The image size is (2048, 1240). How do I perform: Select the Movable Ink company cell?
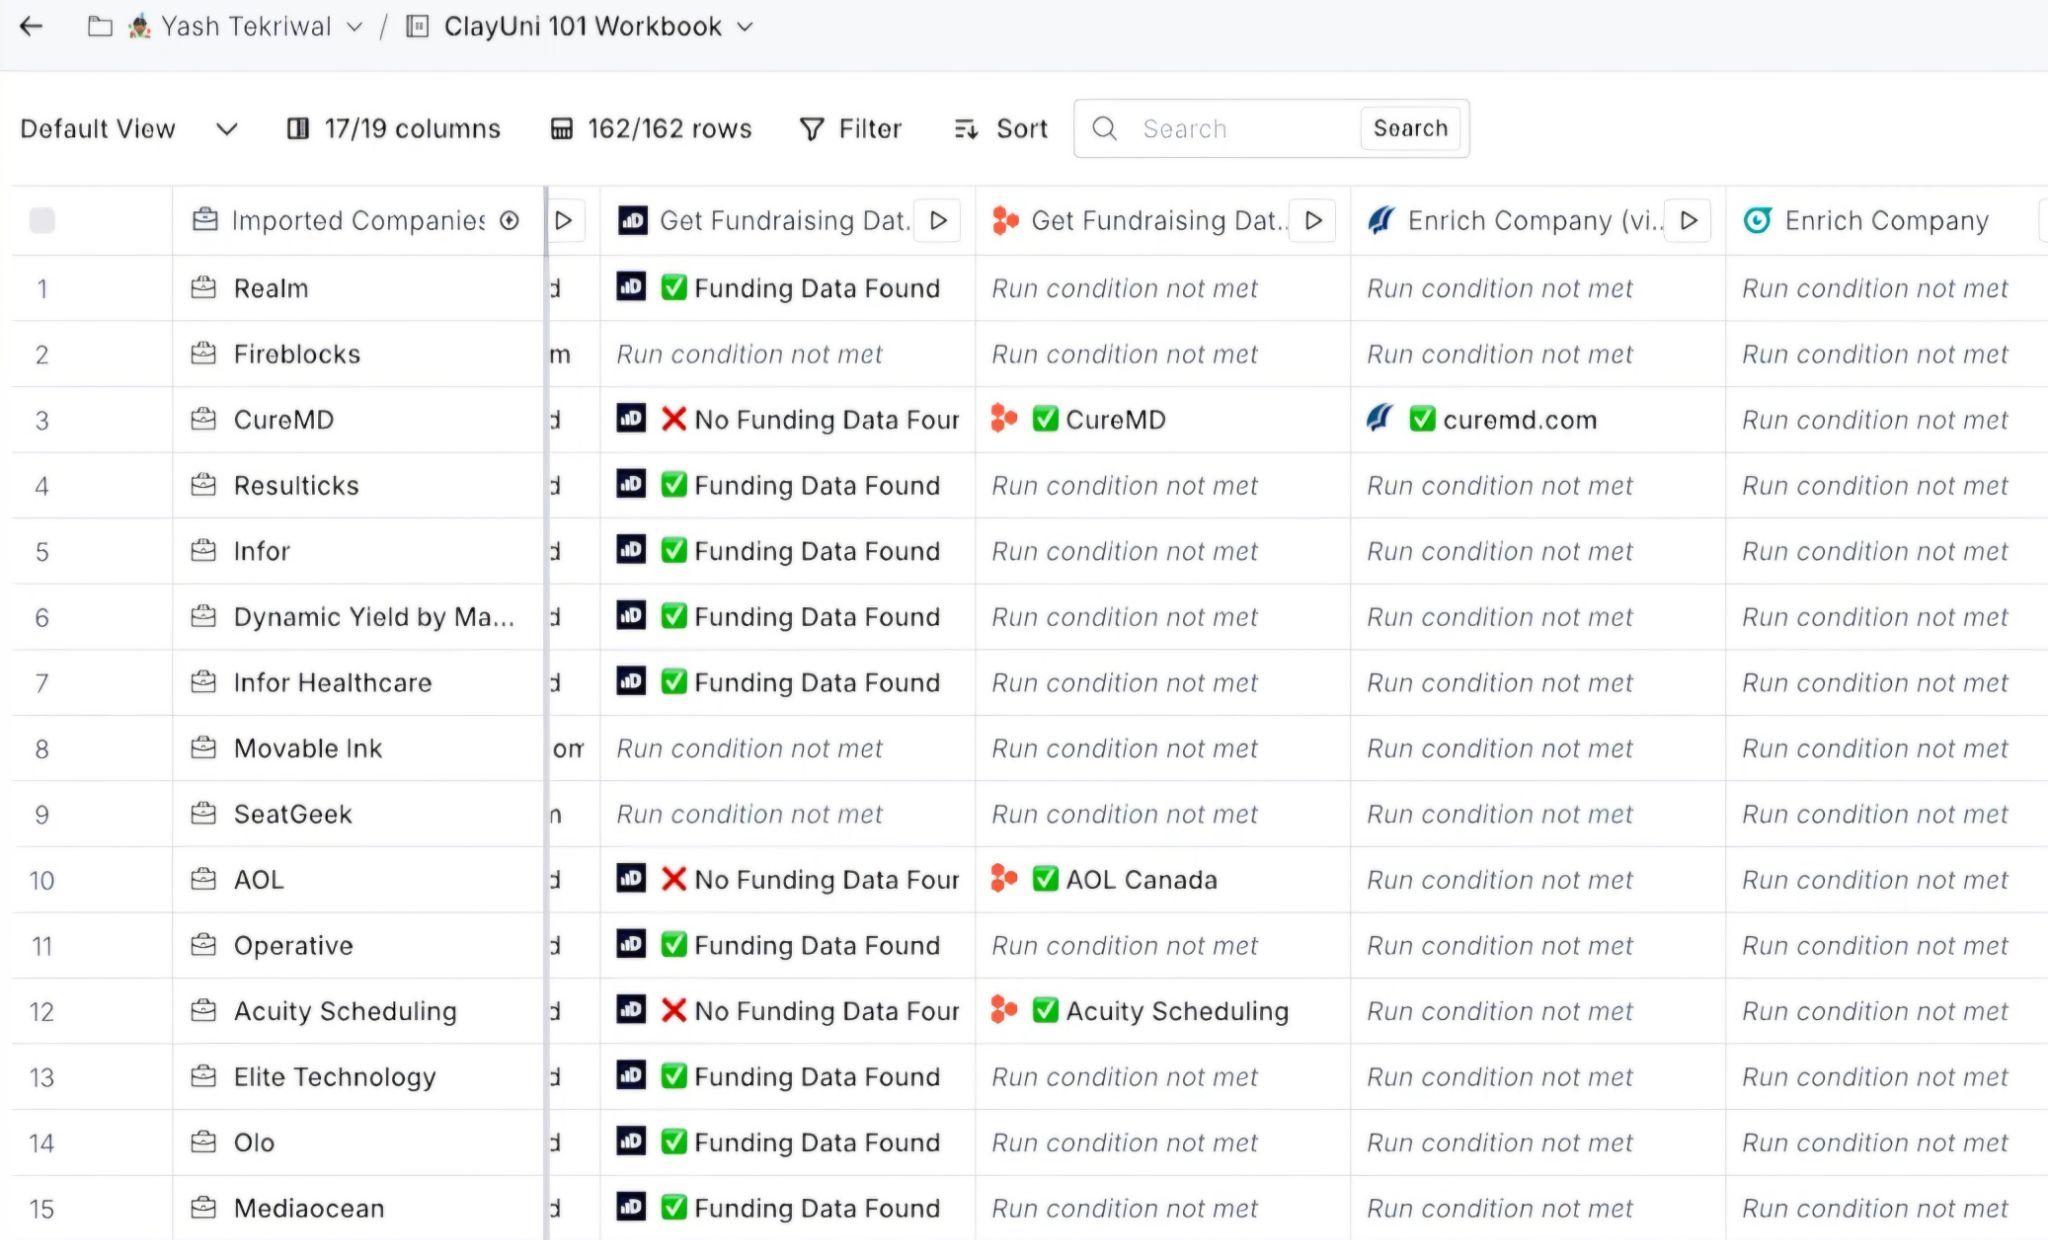pos(358,748)
